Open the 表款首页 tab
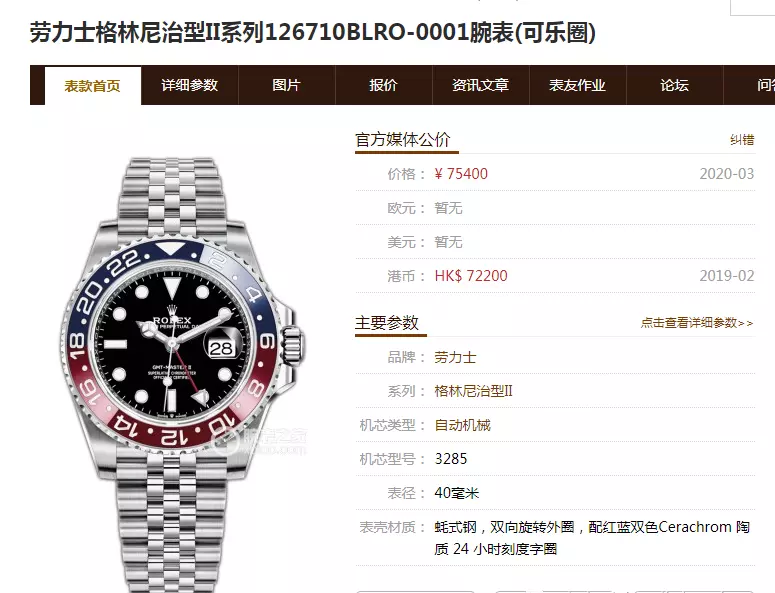Image resolution: width=775 pixels, height=593 pixels. tap(93, 86)
